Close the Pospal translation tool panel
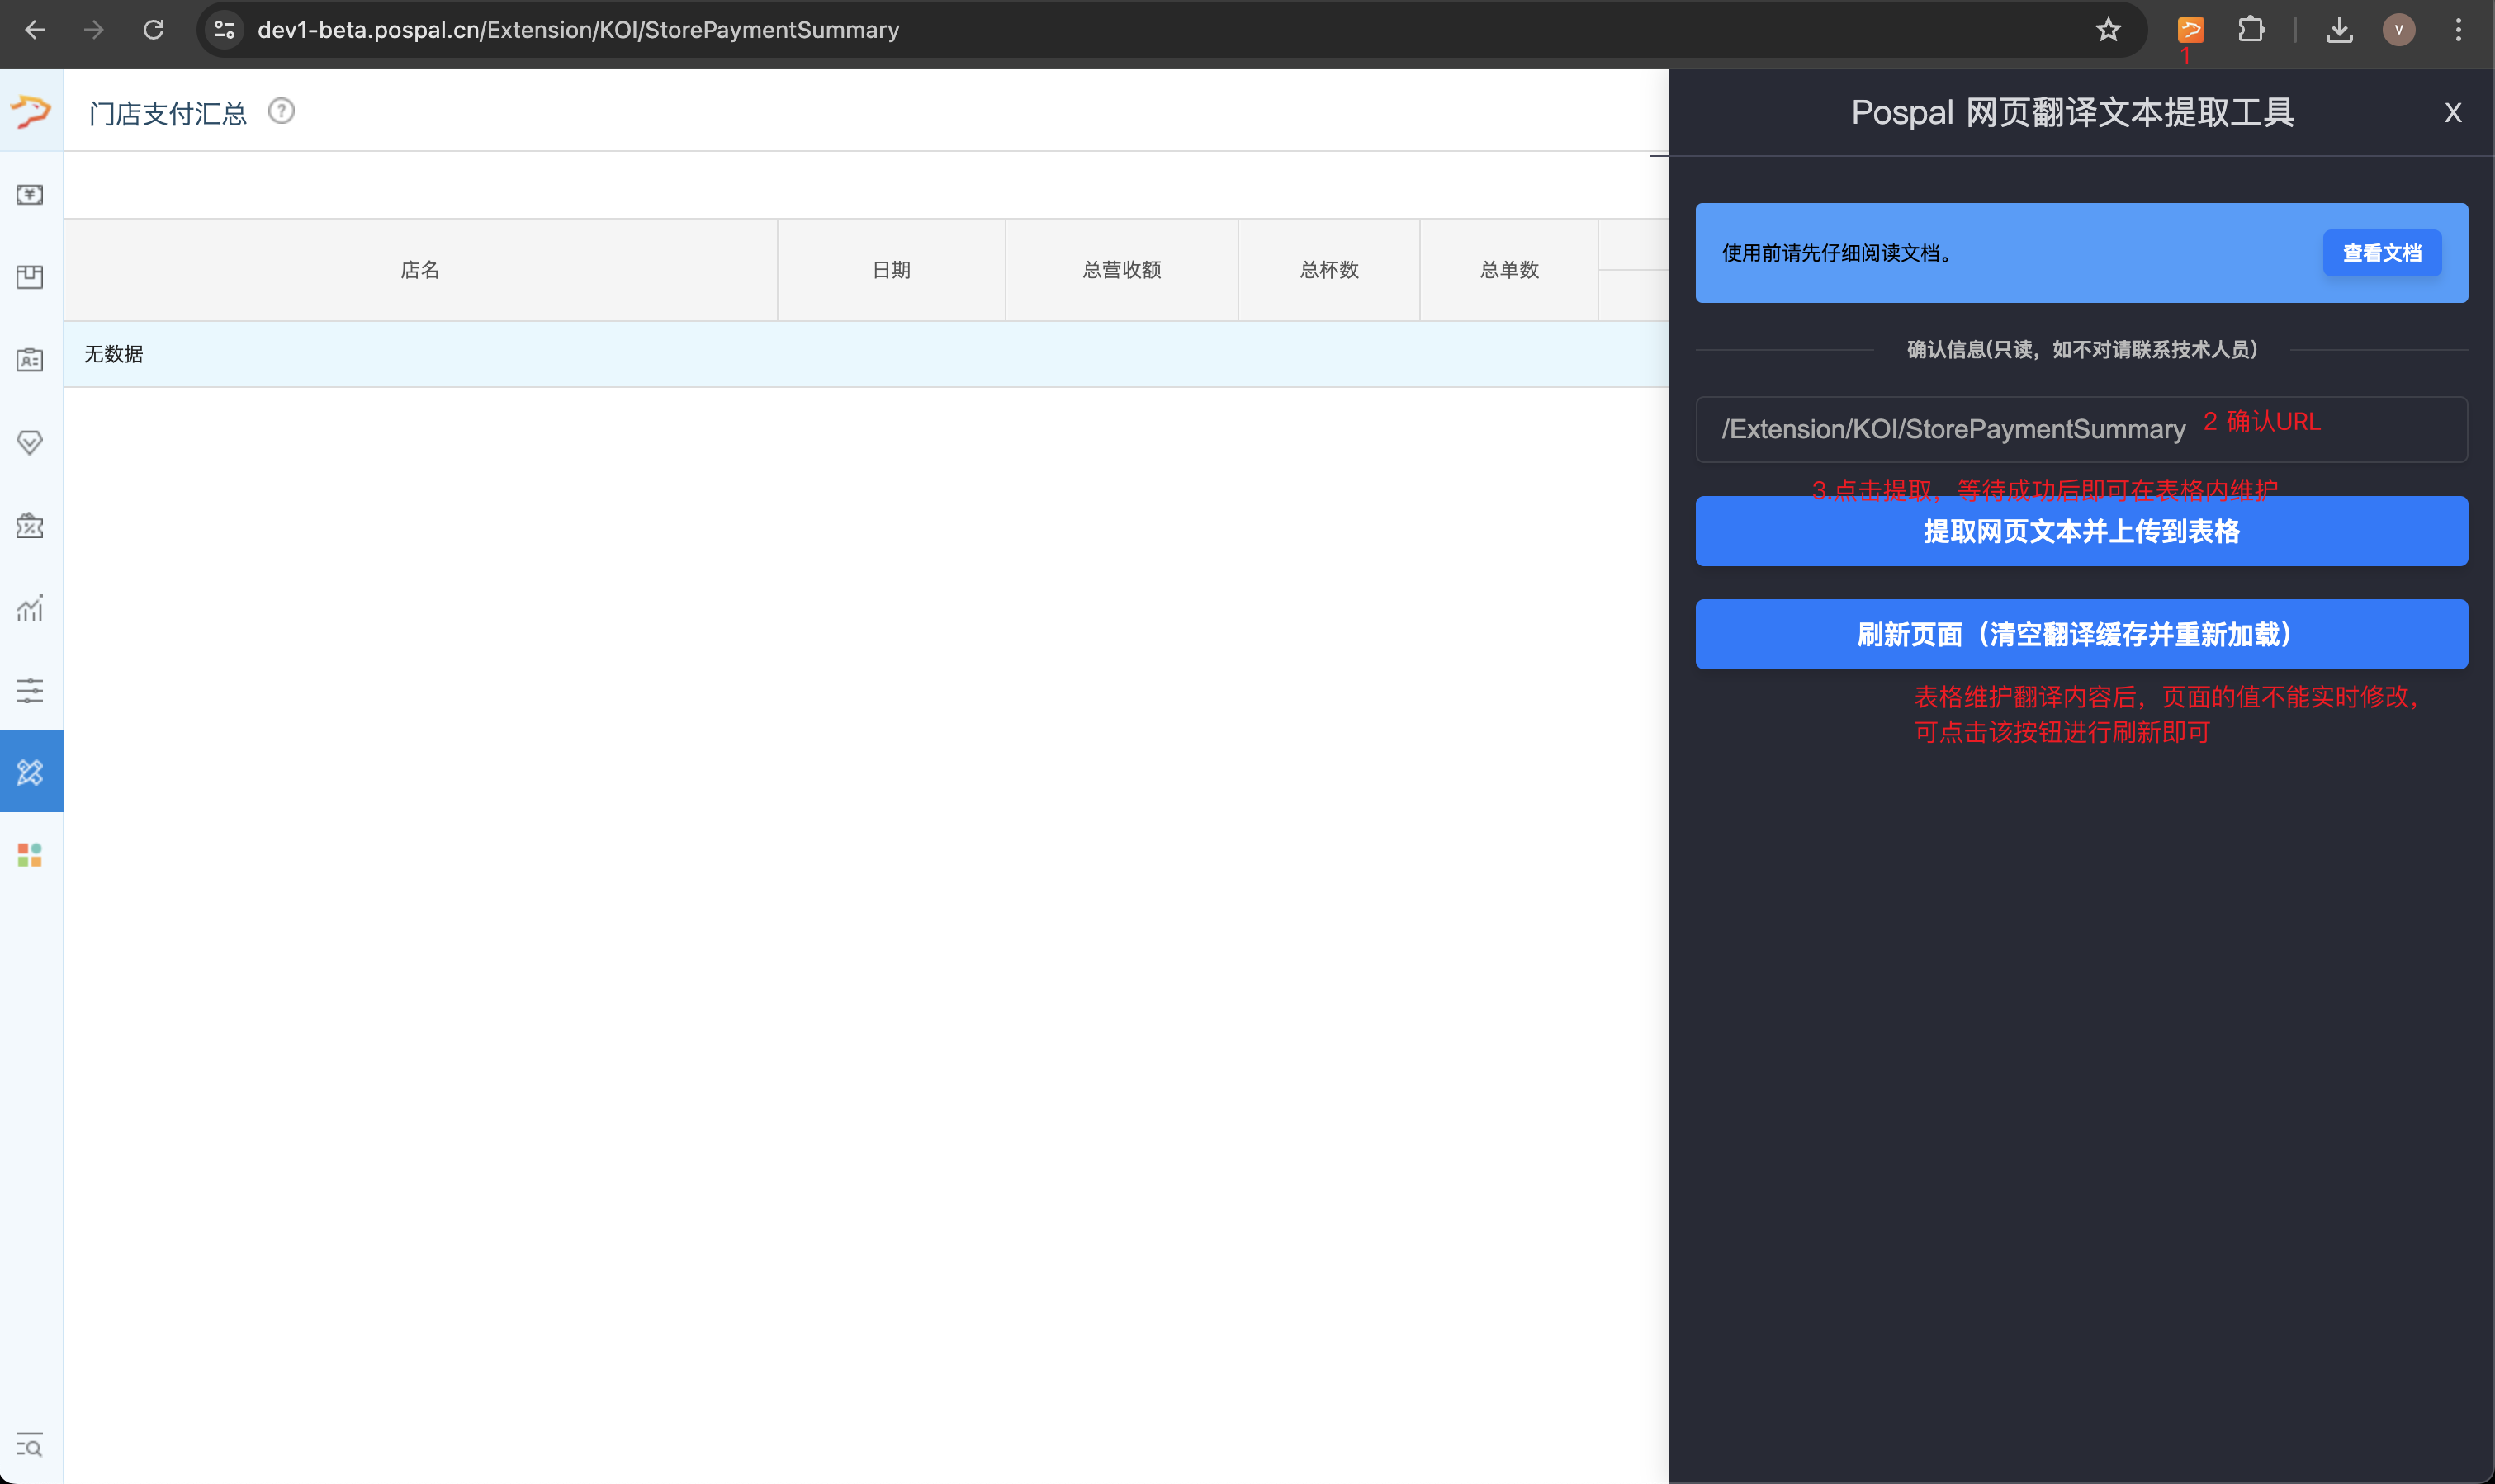This screenshot has height=1484, width=2495. (2452, 113)
